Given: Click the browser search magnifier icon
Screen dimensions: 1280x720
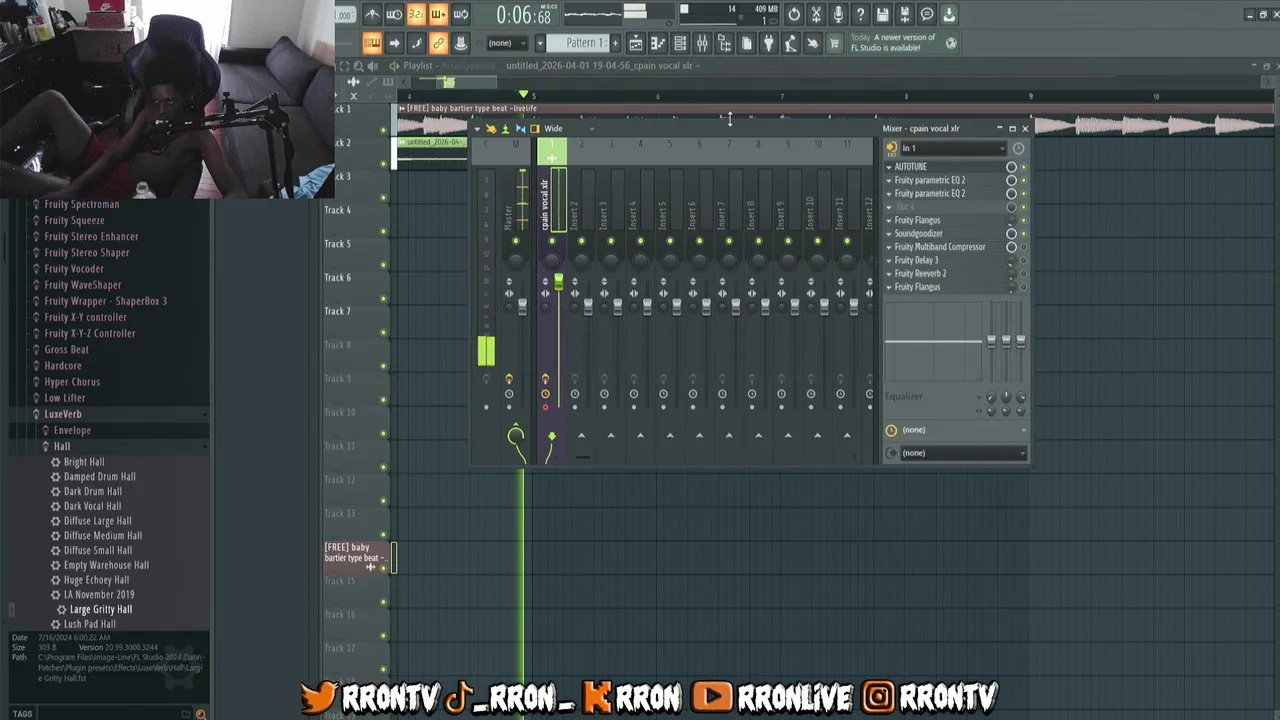Looking at the screenshot, I should pyautogui.click(x=201, y=713).
